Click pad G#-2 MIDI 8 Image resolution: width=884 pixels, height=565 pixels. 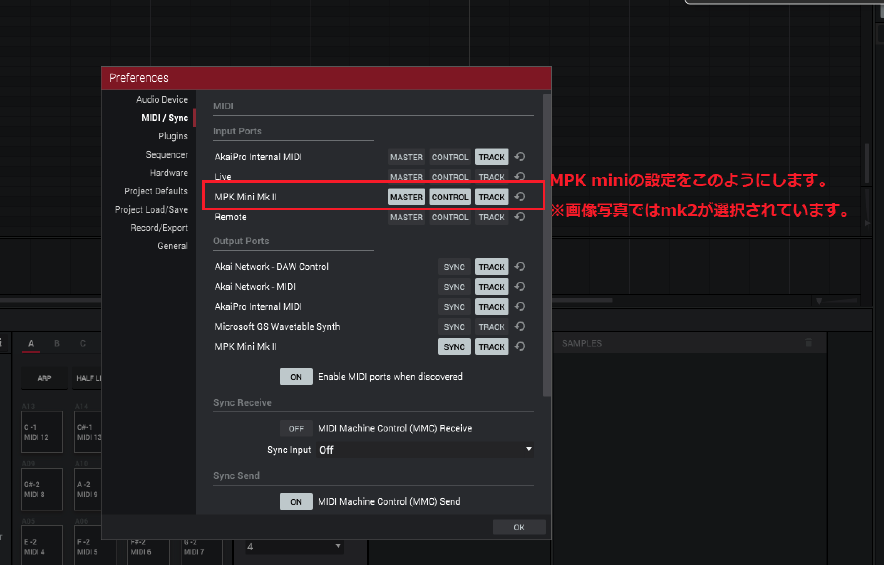pyautogui.click(x=42, y=489)
